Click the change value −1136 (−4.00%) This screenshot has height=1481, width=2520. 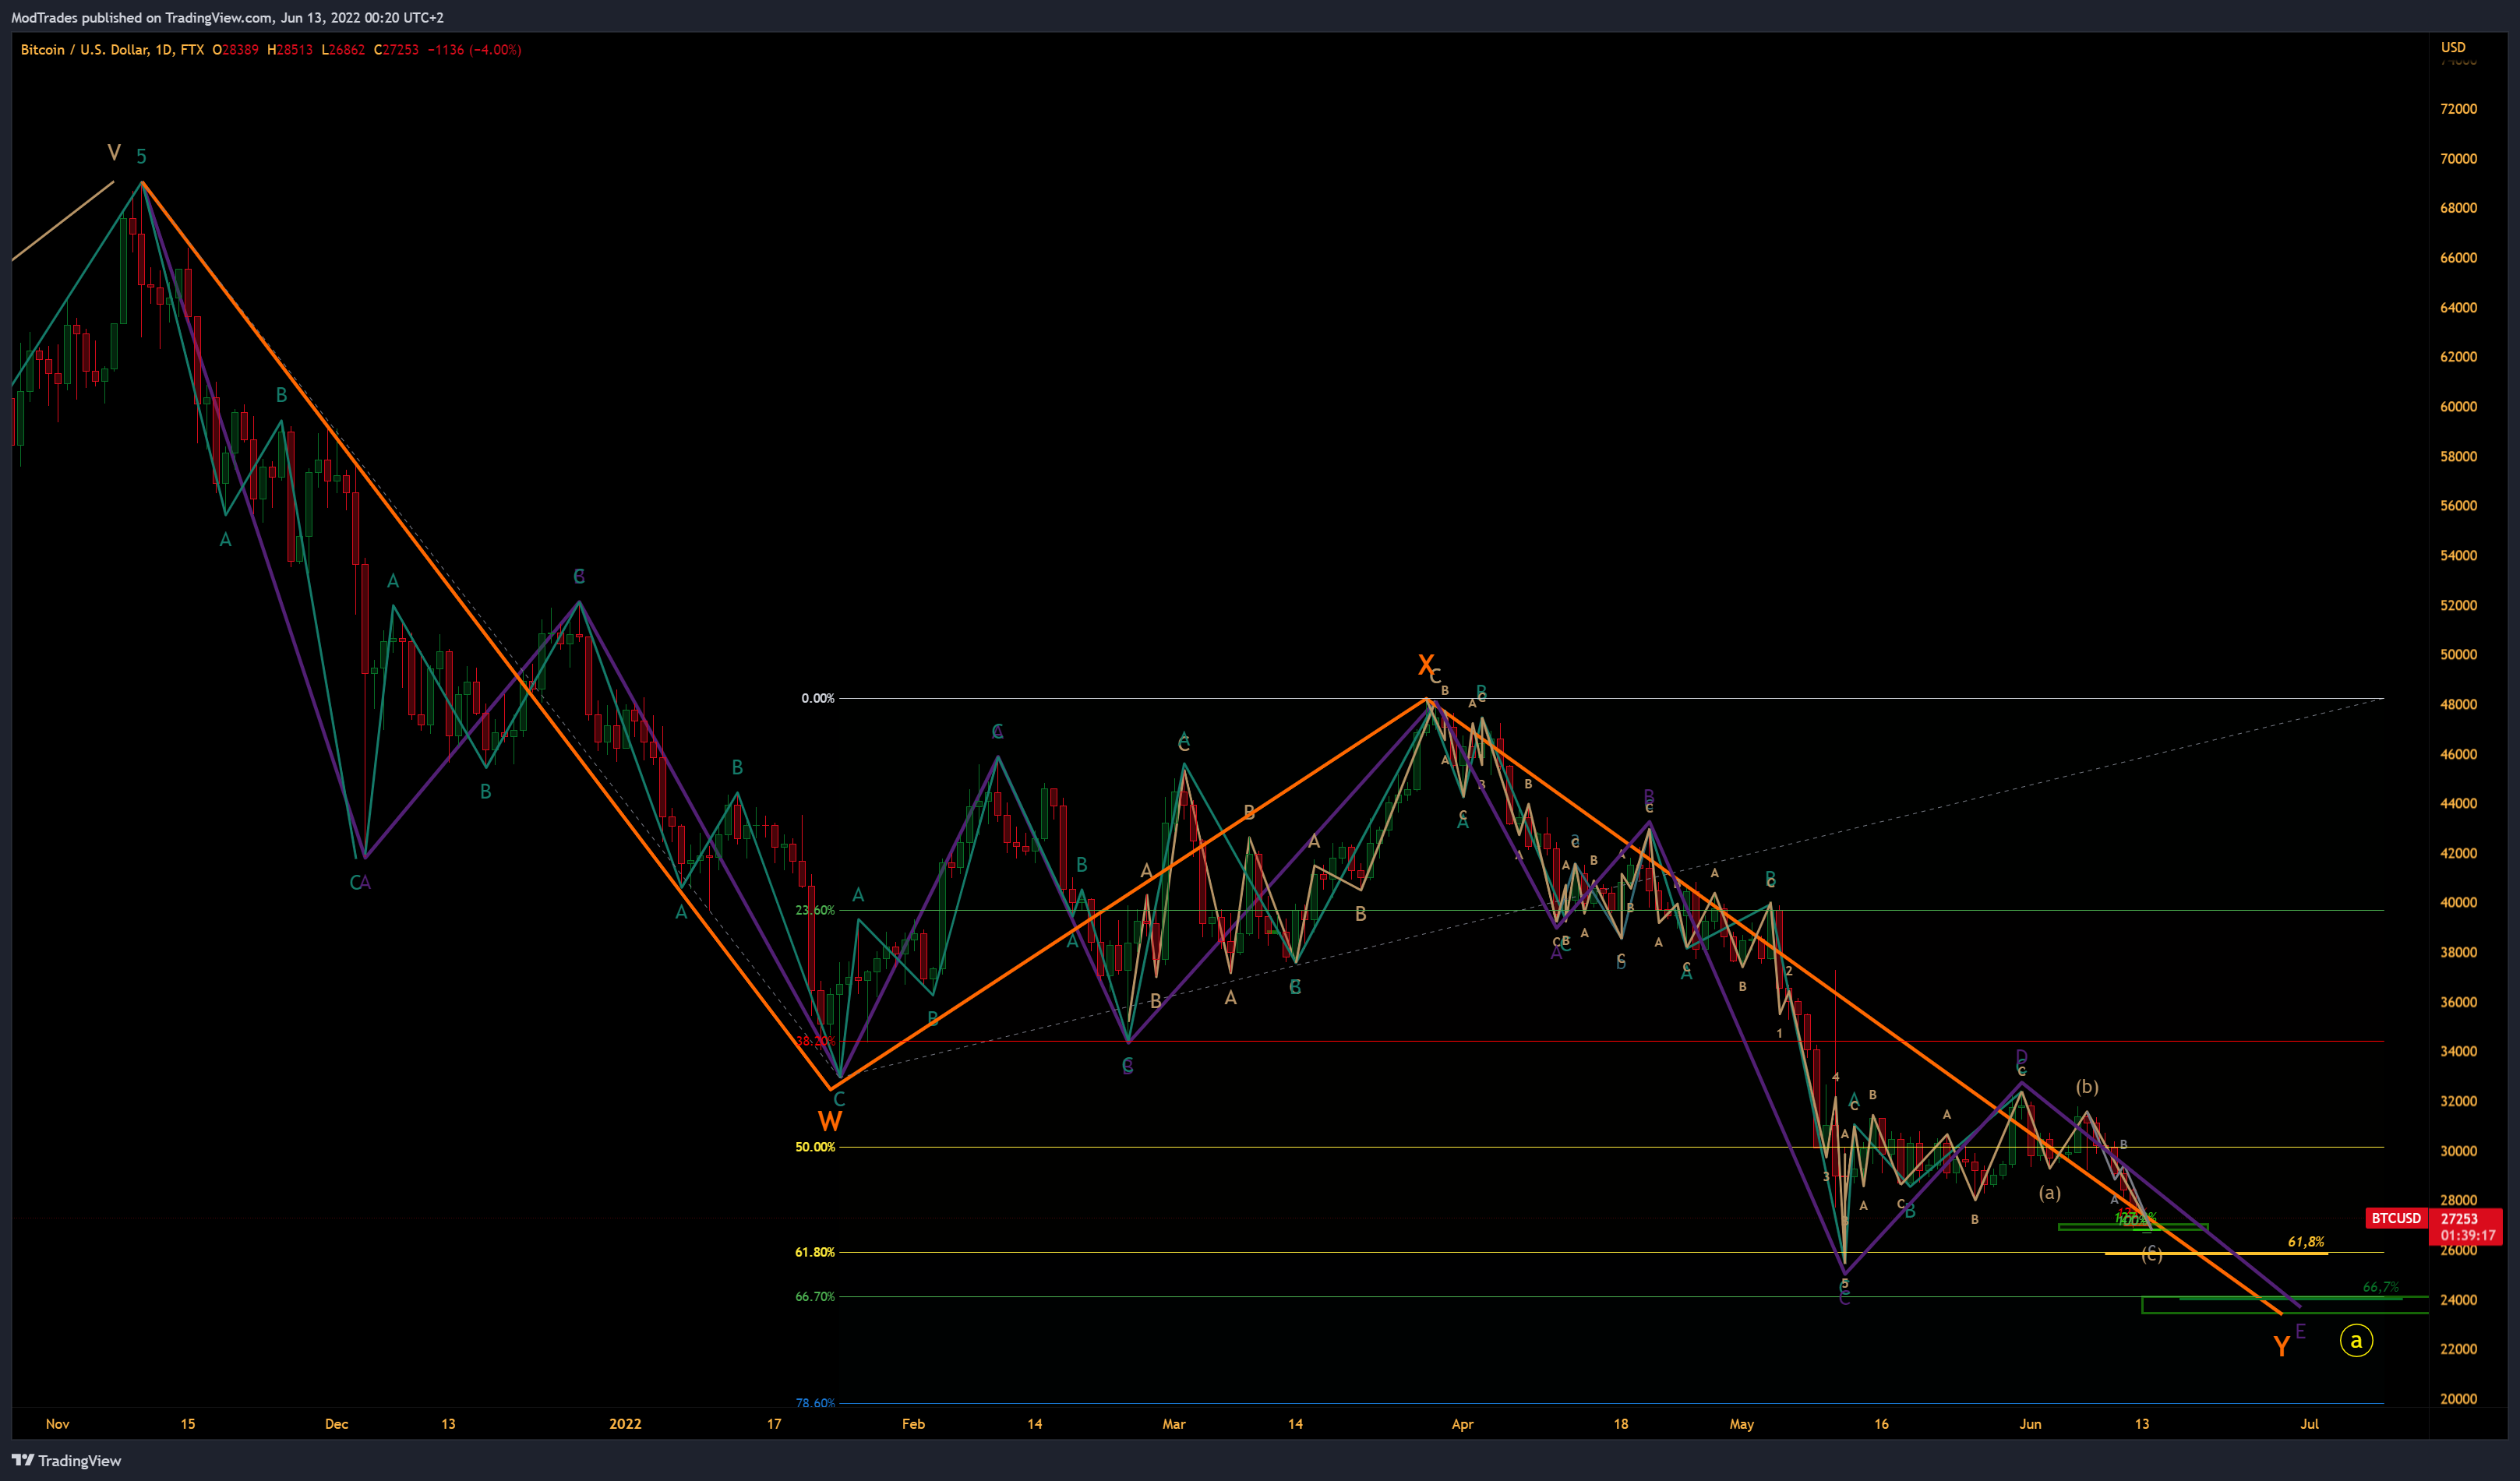tap(474, 49)
